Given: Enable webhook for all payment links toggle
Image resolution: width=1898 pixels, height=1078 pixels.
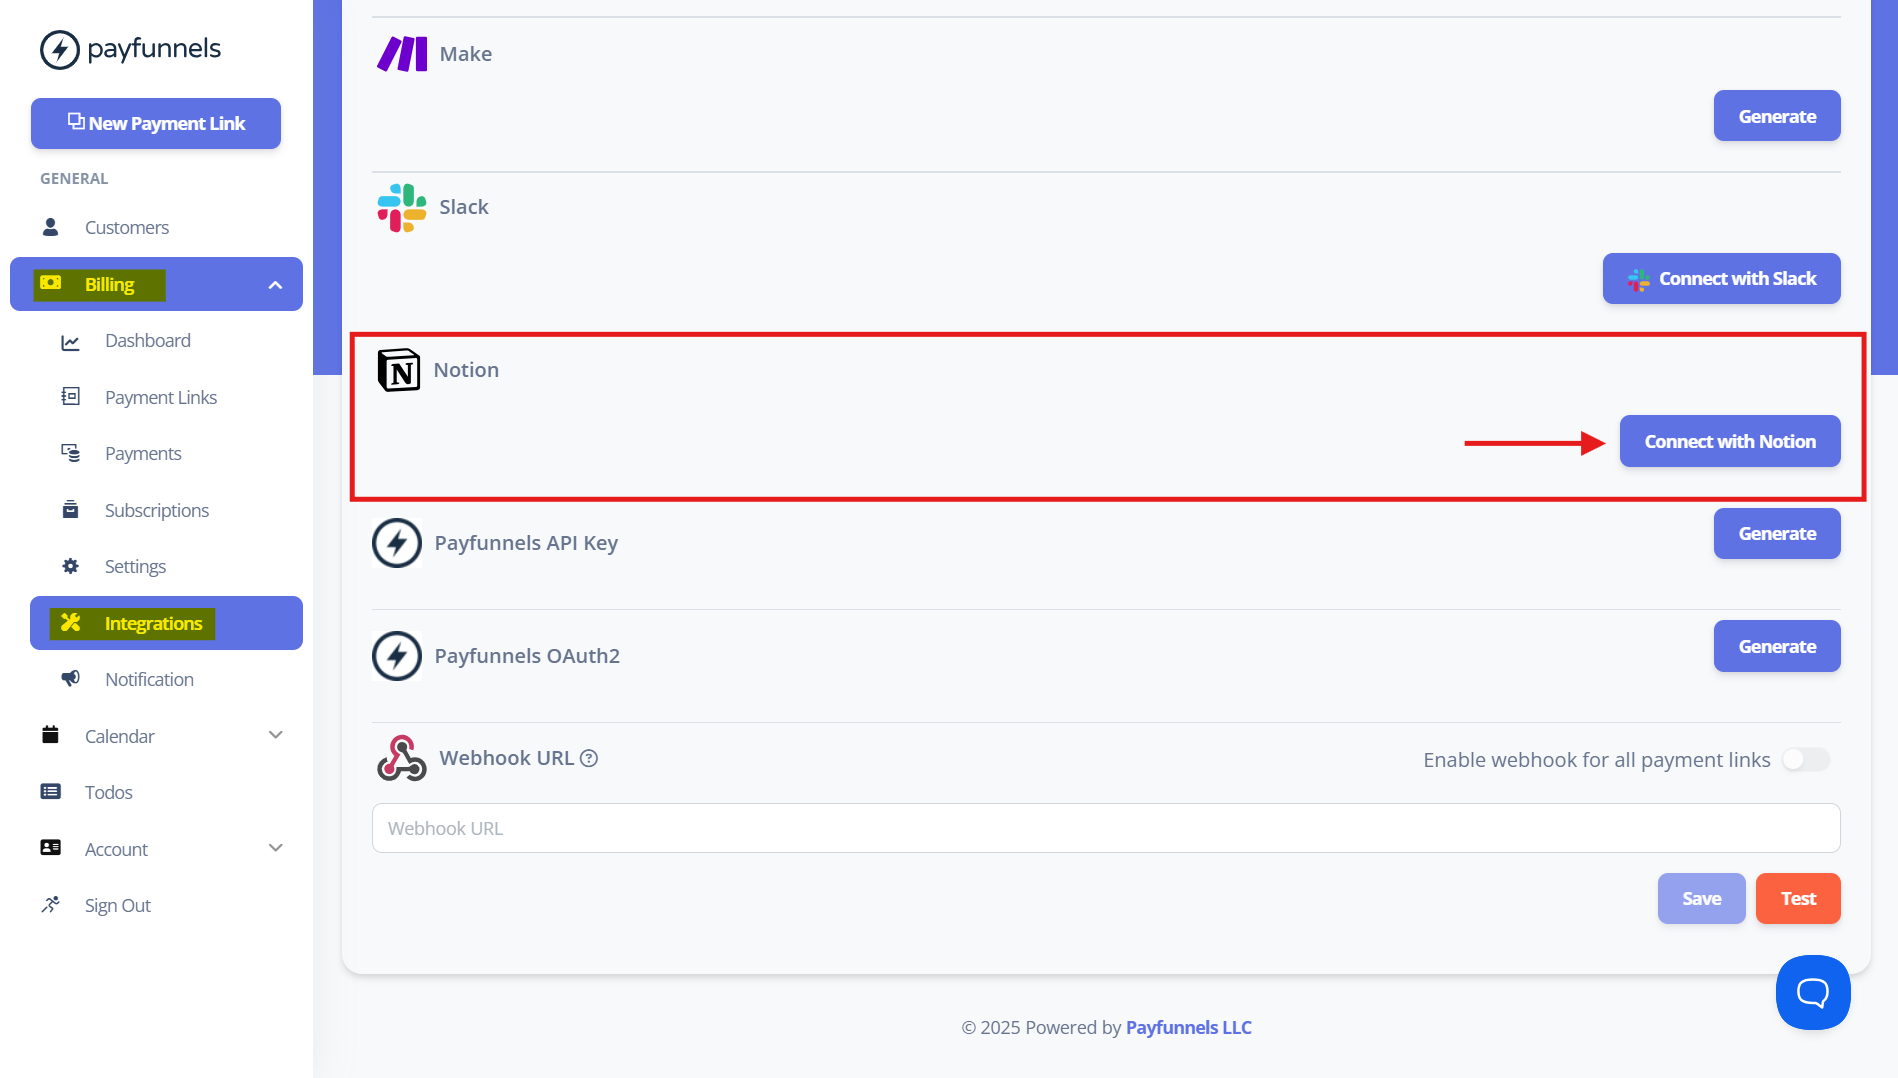Looking at the screenshot, I should coord(1806,760).
